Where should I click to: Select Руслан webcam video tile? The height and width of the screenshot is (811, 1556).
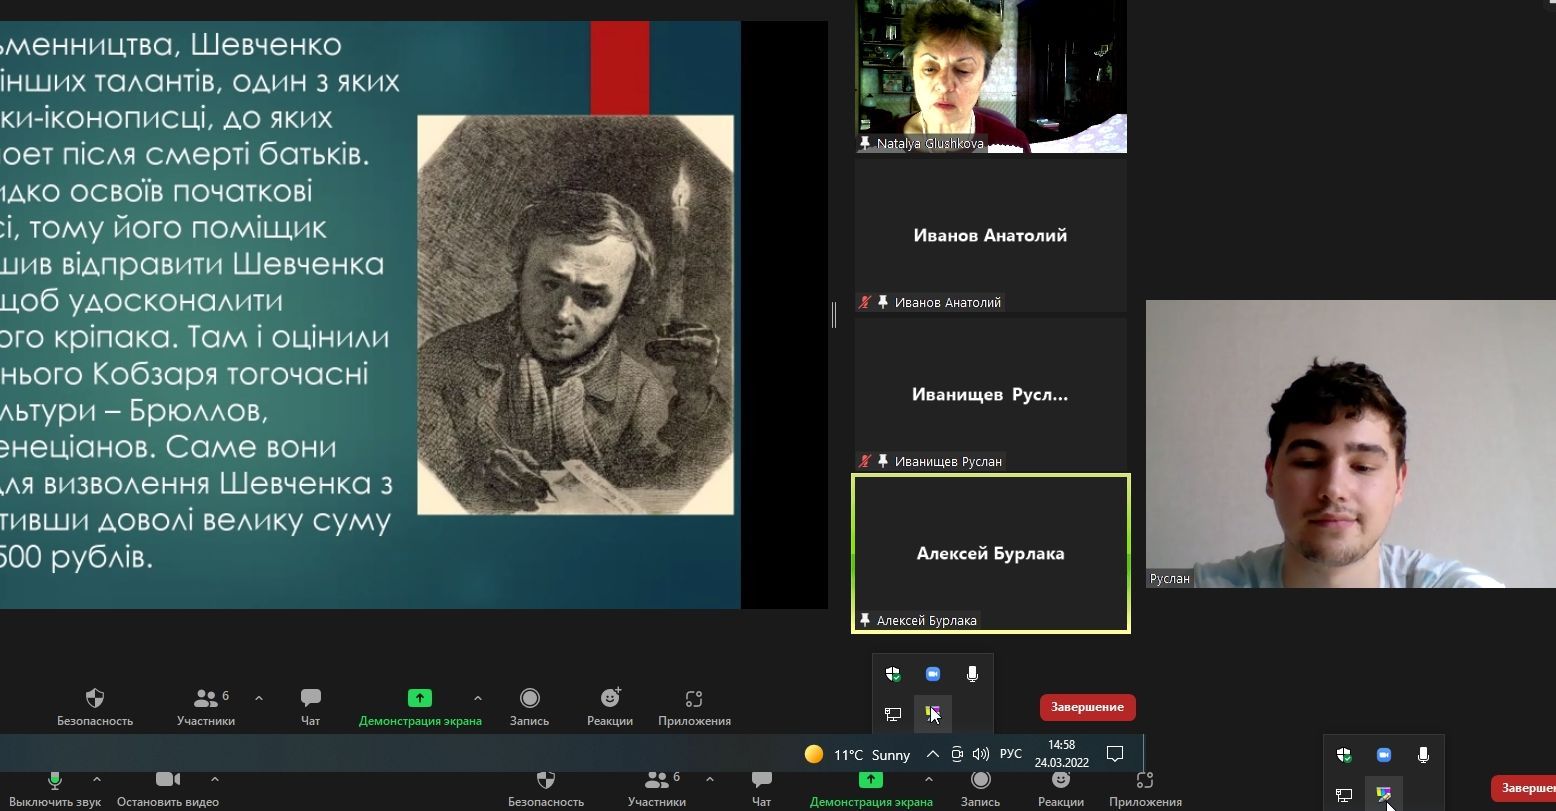[1351, 444]
